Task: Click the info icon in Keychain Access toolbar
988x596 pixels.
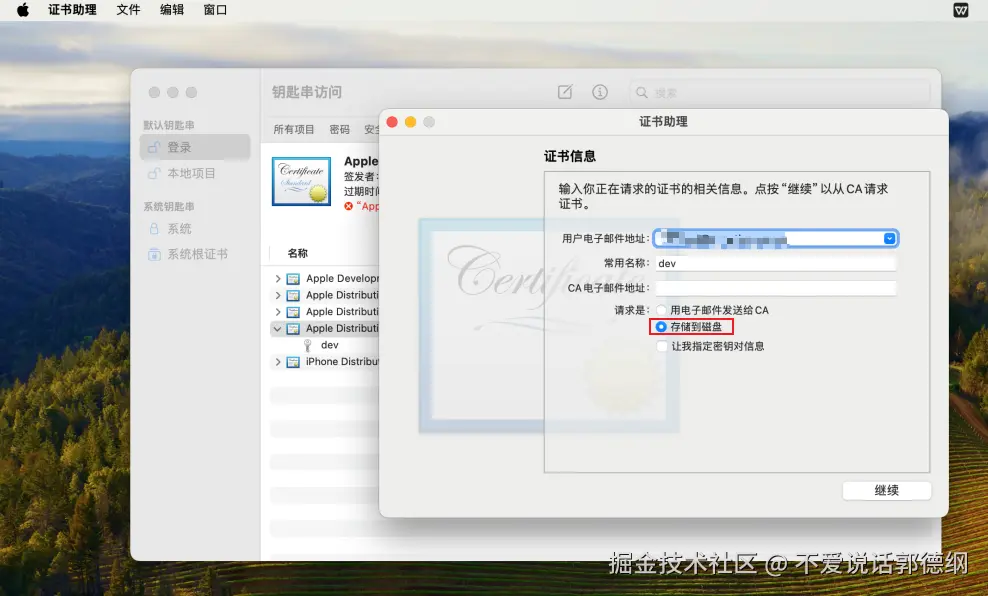Action: pyautogui.click(x=600, y=92)
